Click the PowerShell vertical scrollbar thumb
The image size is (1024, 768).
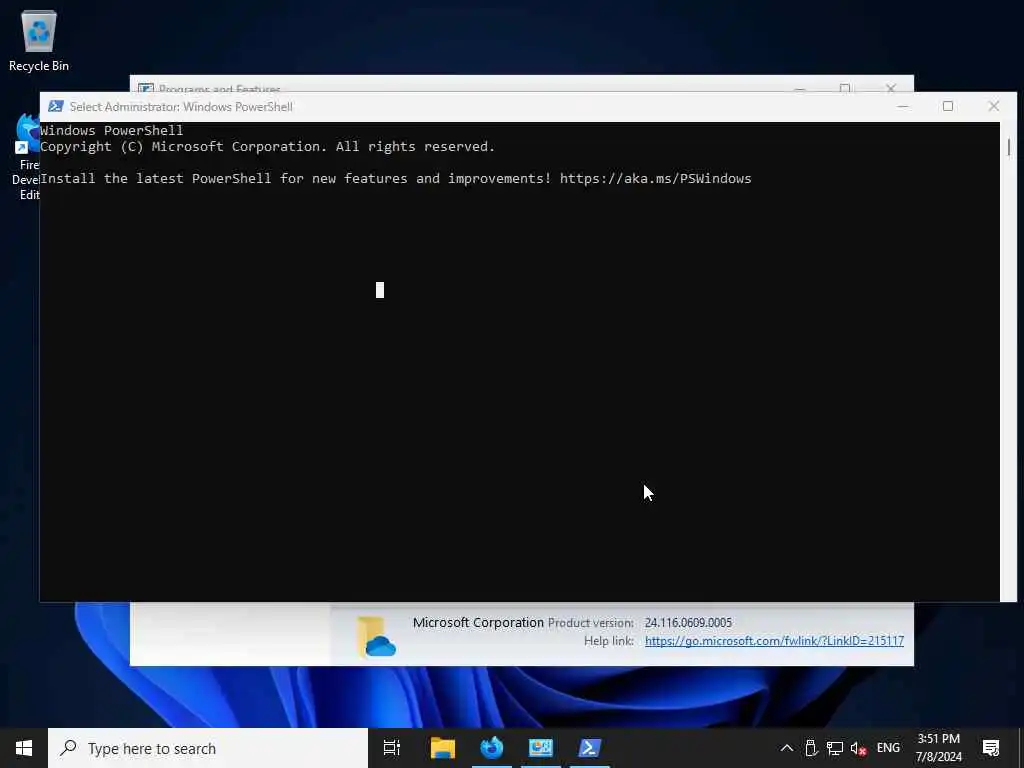coord(1008,147)
